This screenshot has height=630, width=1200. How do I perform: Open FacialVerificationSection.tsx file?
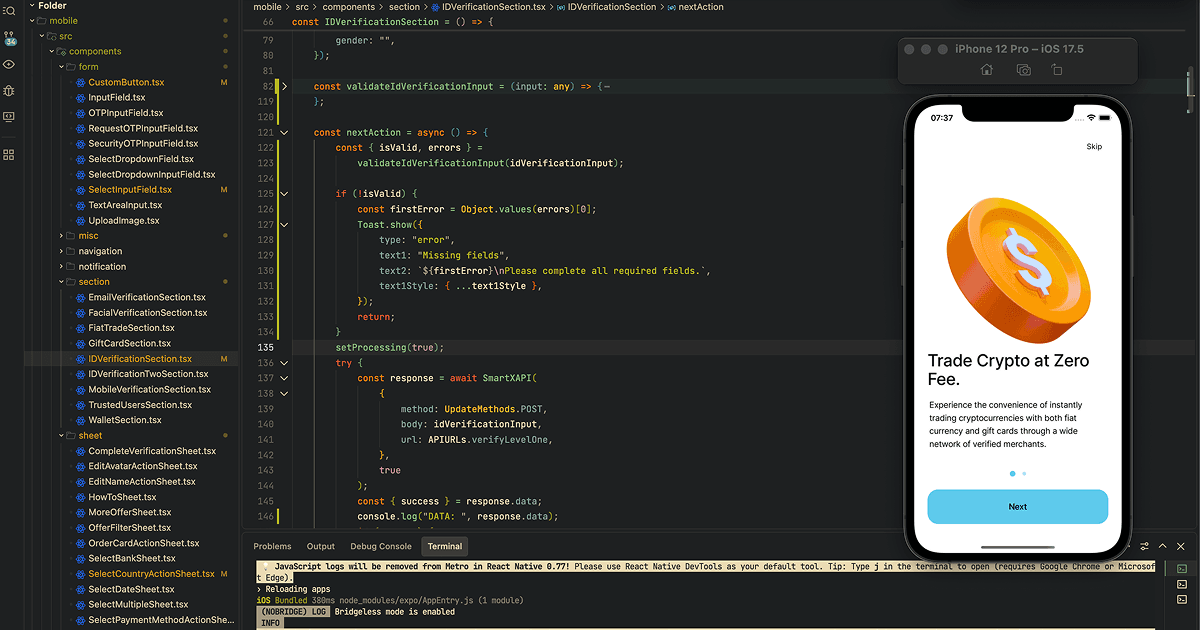(x=147, y=313)
